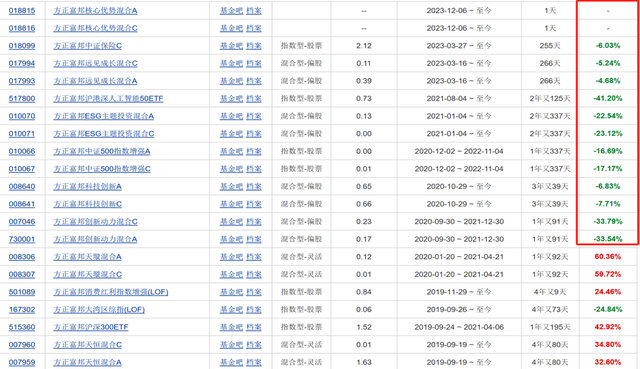
Task: Open 方正富邦中证500指数增强A link
Action: click(x=102, y=151)
